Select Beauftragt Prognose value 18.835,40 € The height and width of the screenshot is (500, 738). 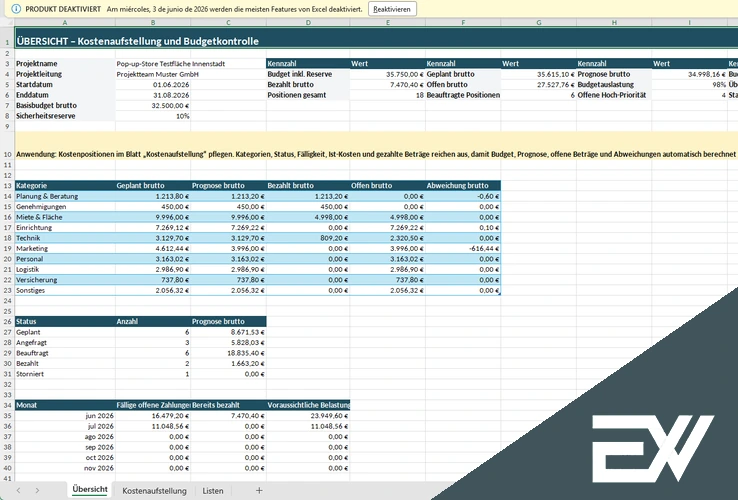[228, 353]
